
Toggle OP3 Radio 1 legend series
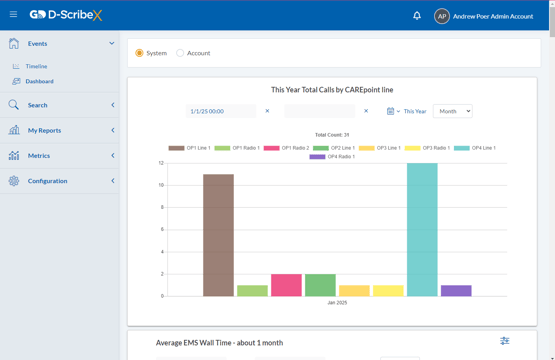click(427, 148)
